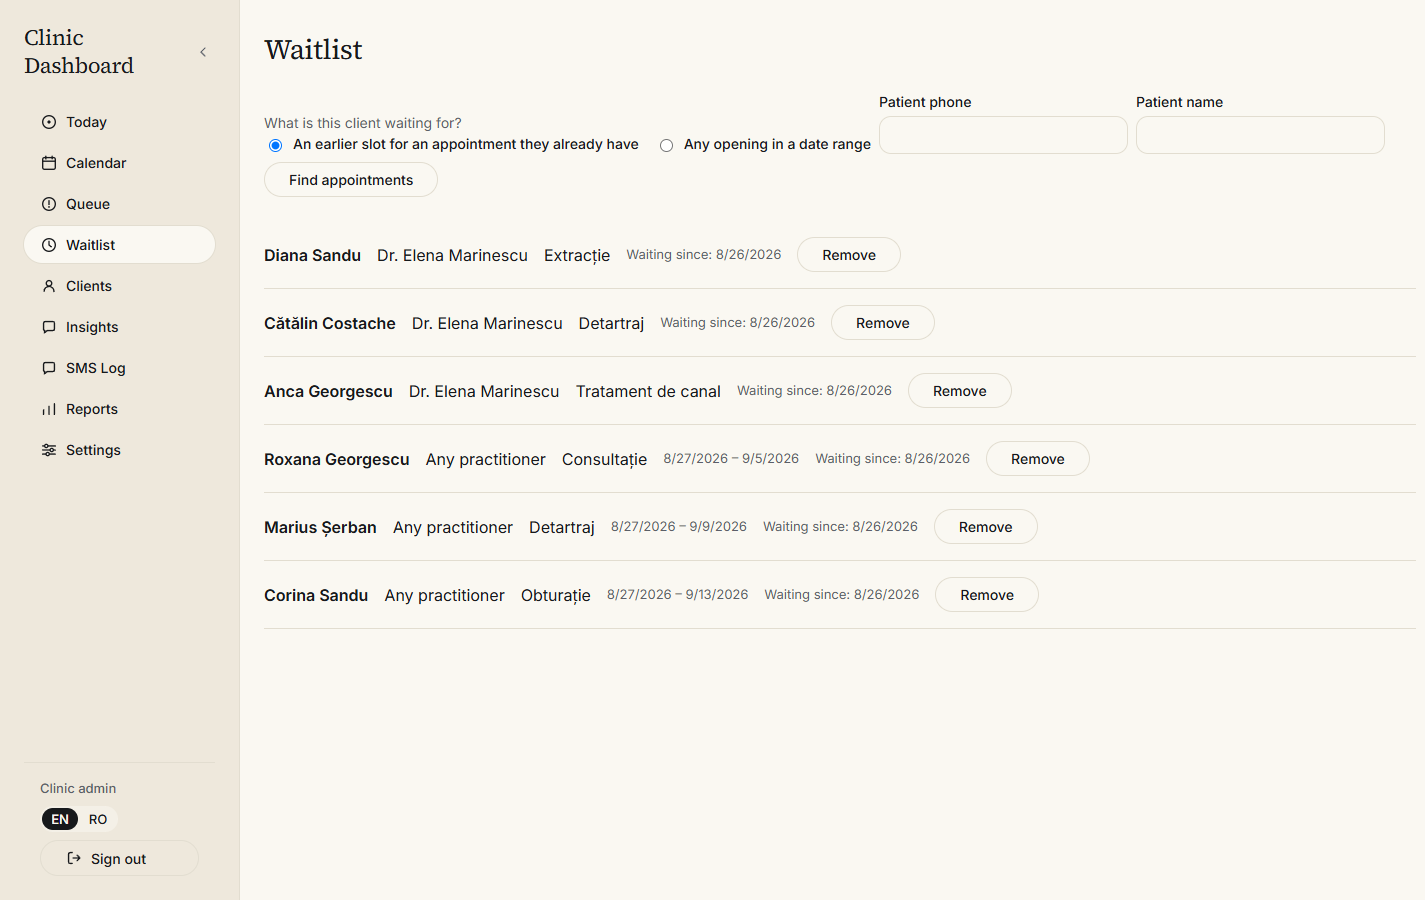The height and width of the screenshot is (900, 1425).
Task: Remove Marius Șerban from the waitlist
Action: (x=986, y=527)
